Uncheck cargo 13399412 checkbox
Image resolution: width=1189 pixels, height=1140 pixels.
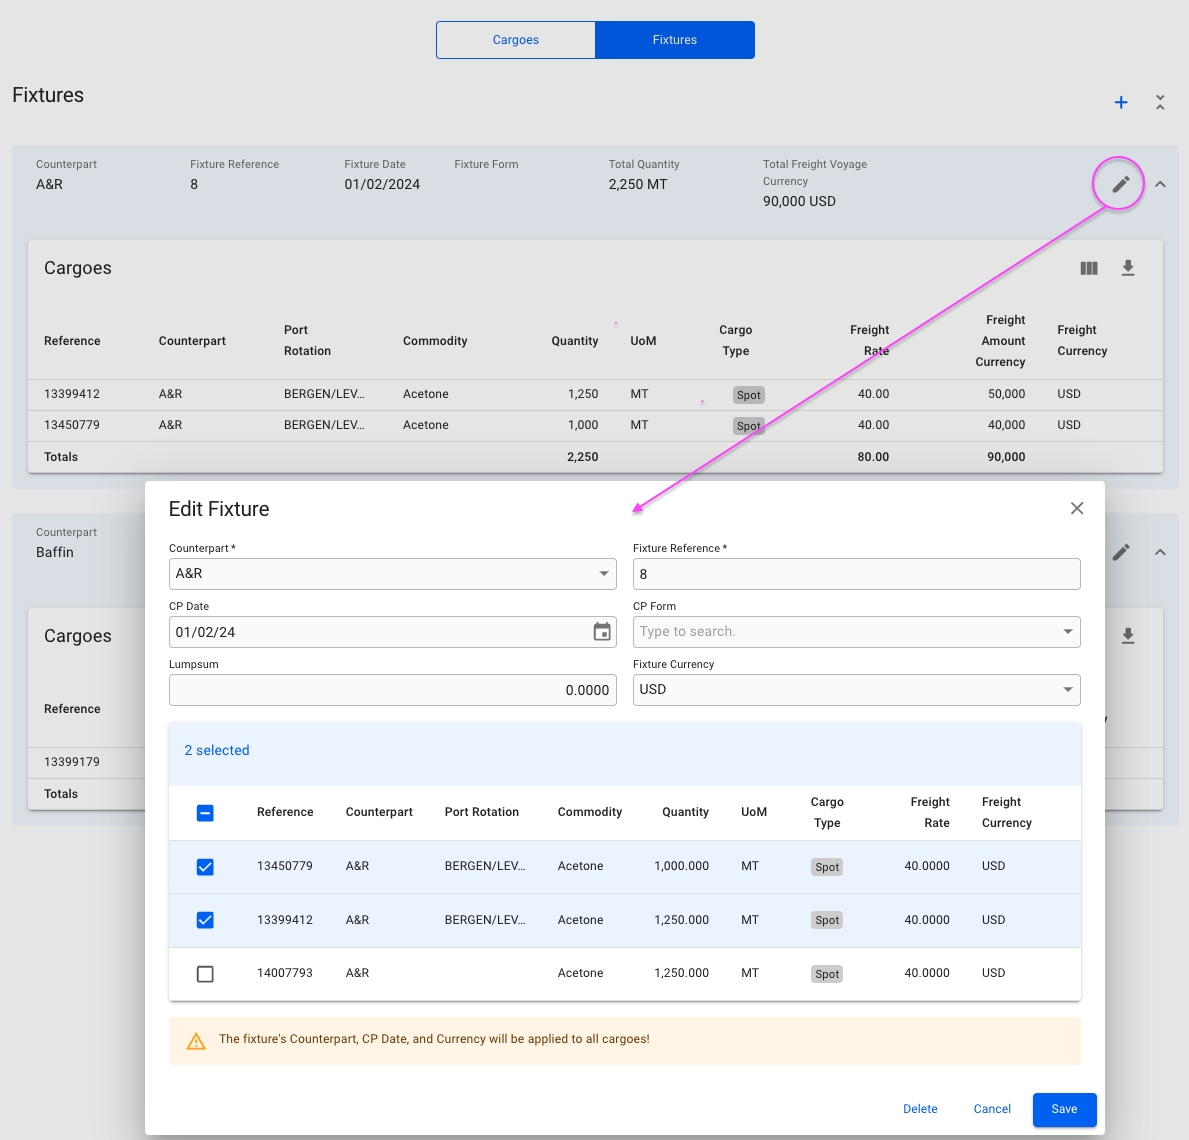click(205, 920)
